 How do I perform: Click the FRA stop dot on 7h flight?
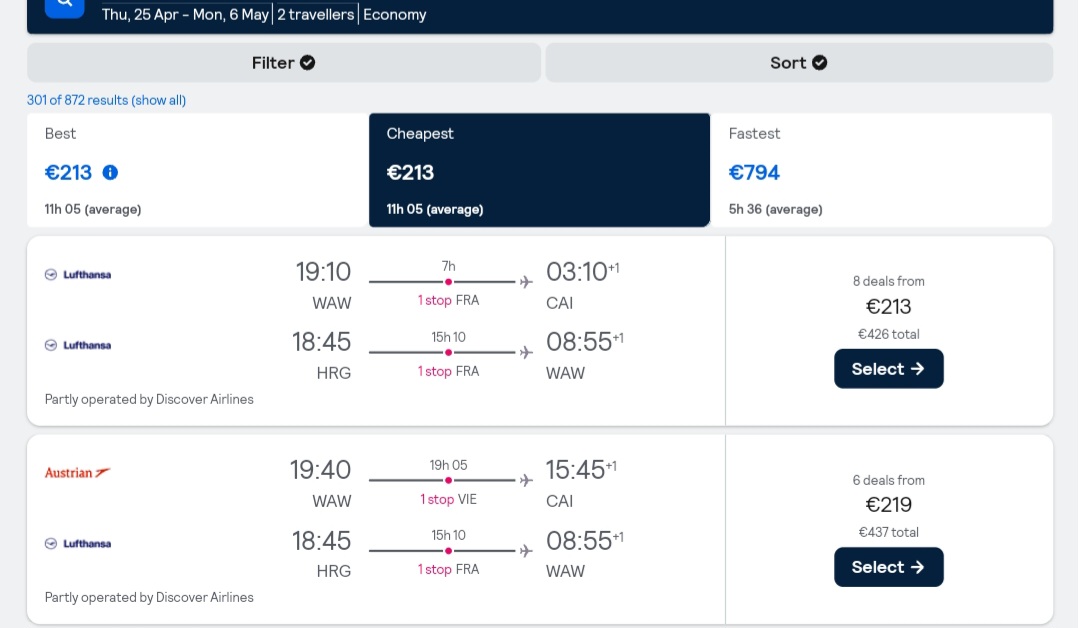click(448, 282)
